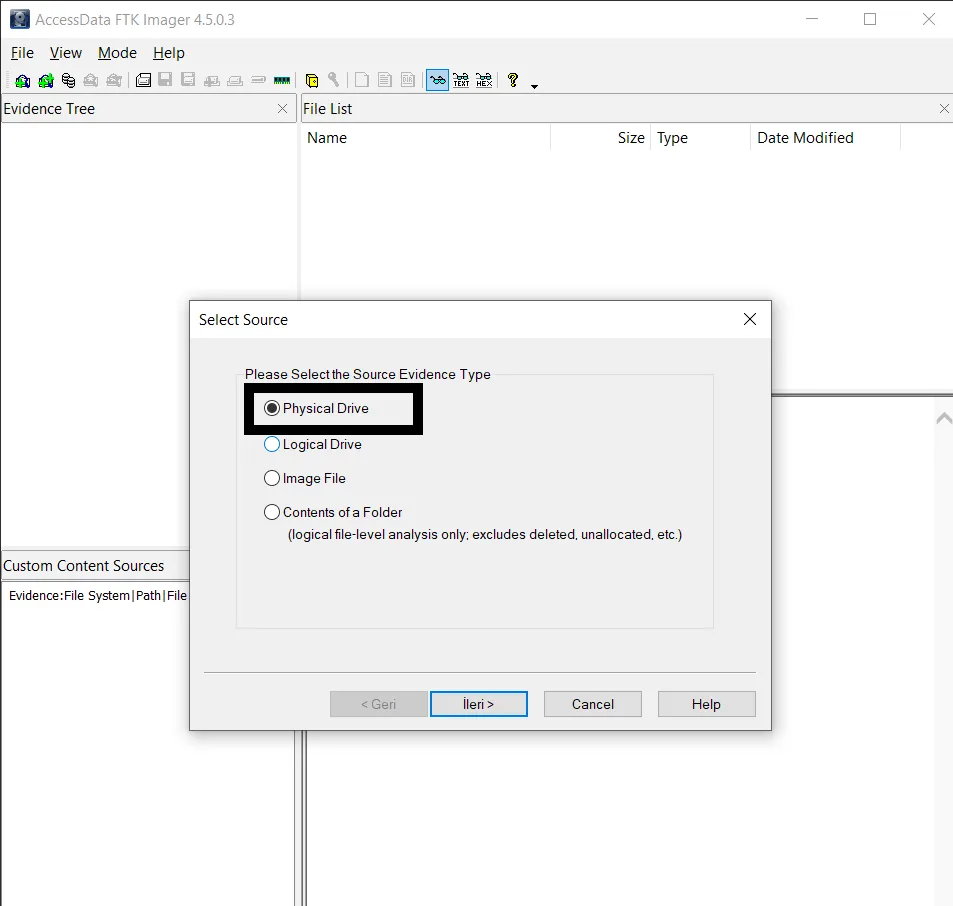Close the File List panel
This screenshot has height=906, width=953.
(x=944, y=109)
